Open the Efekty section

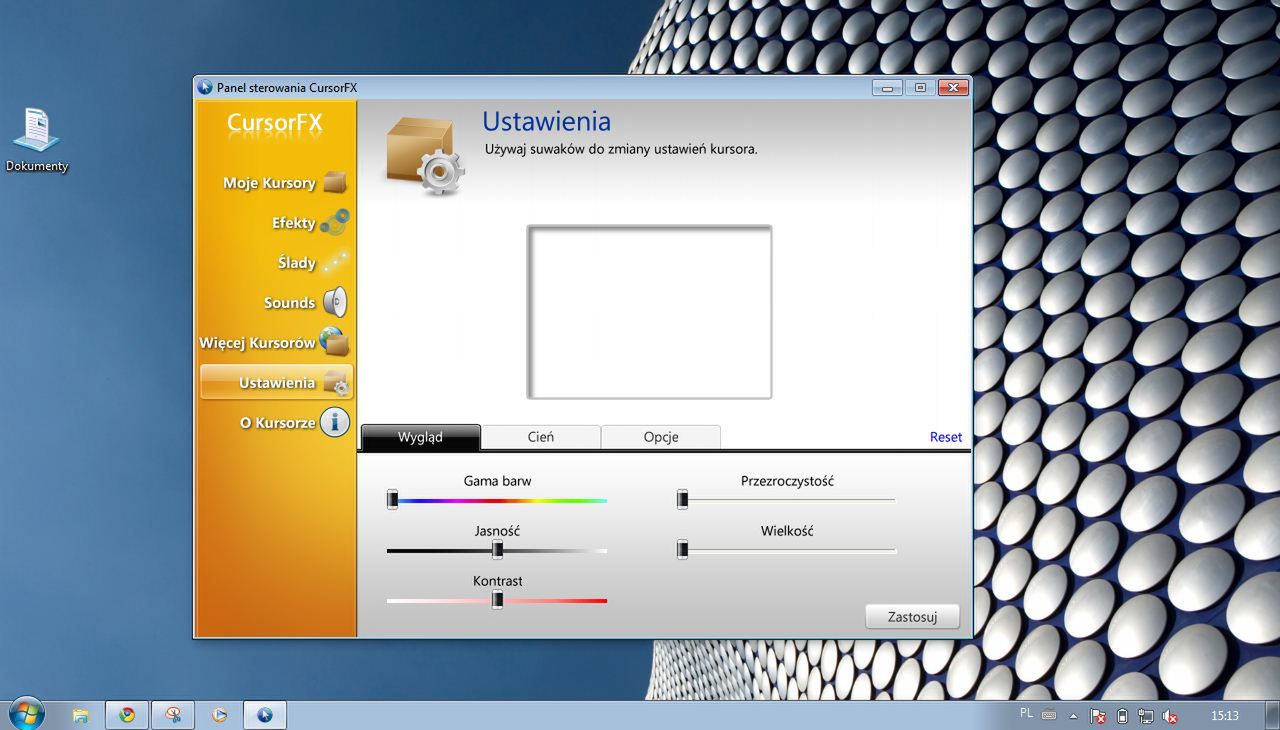click(310, 223)
